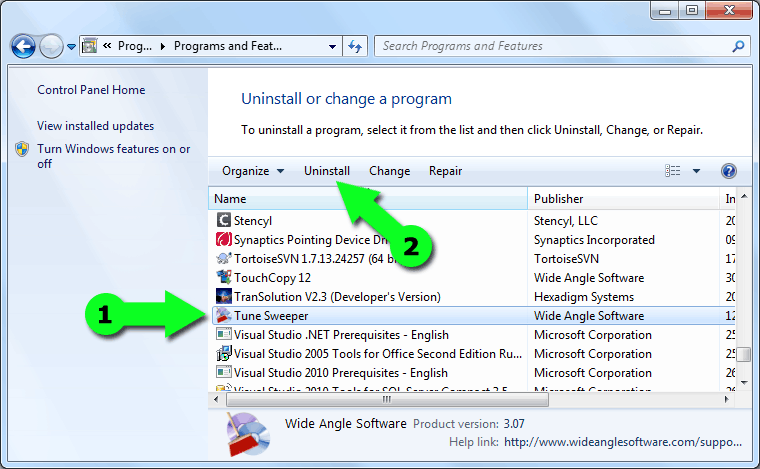Click Visual Studio 2005 Tools icon
Image resolution: width=760 pixels, height=469 pixels.
tap(223, 354)
